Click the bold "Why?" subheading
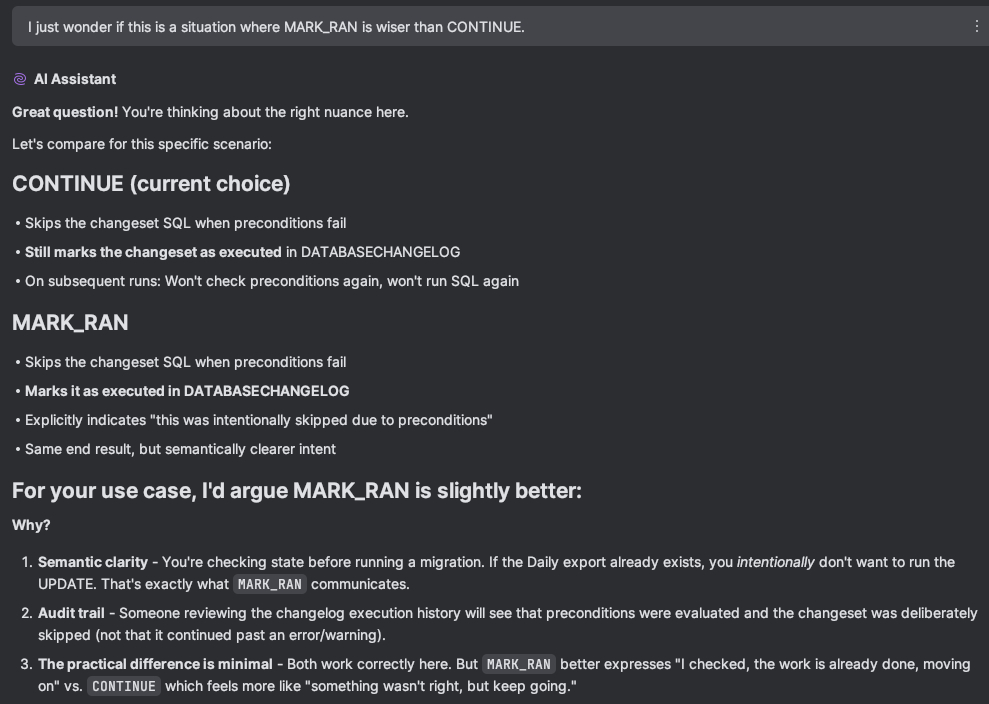 31,525
